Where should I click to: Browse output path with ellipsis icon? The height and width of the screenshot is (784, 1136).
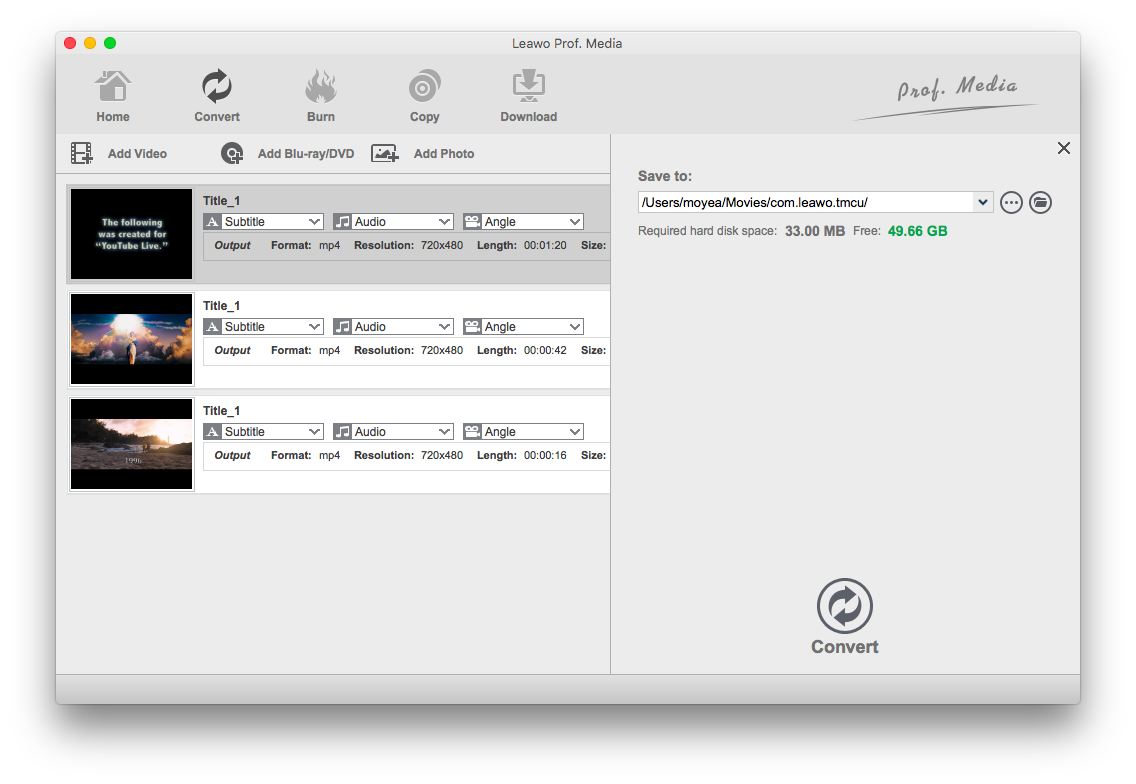(x=1011, y=203)
